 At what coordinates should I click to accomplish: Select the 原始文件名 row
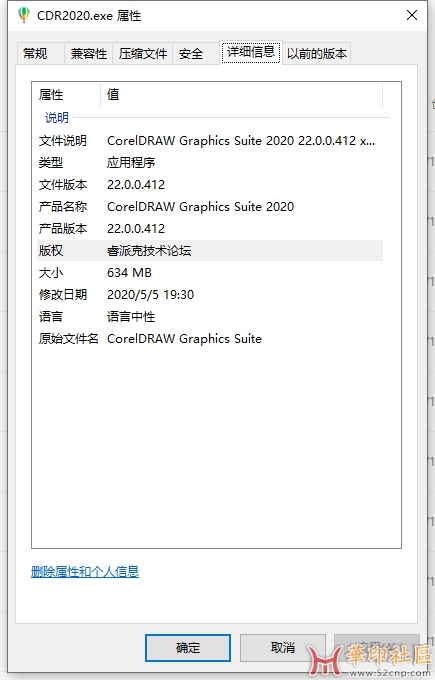(210, 339)
